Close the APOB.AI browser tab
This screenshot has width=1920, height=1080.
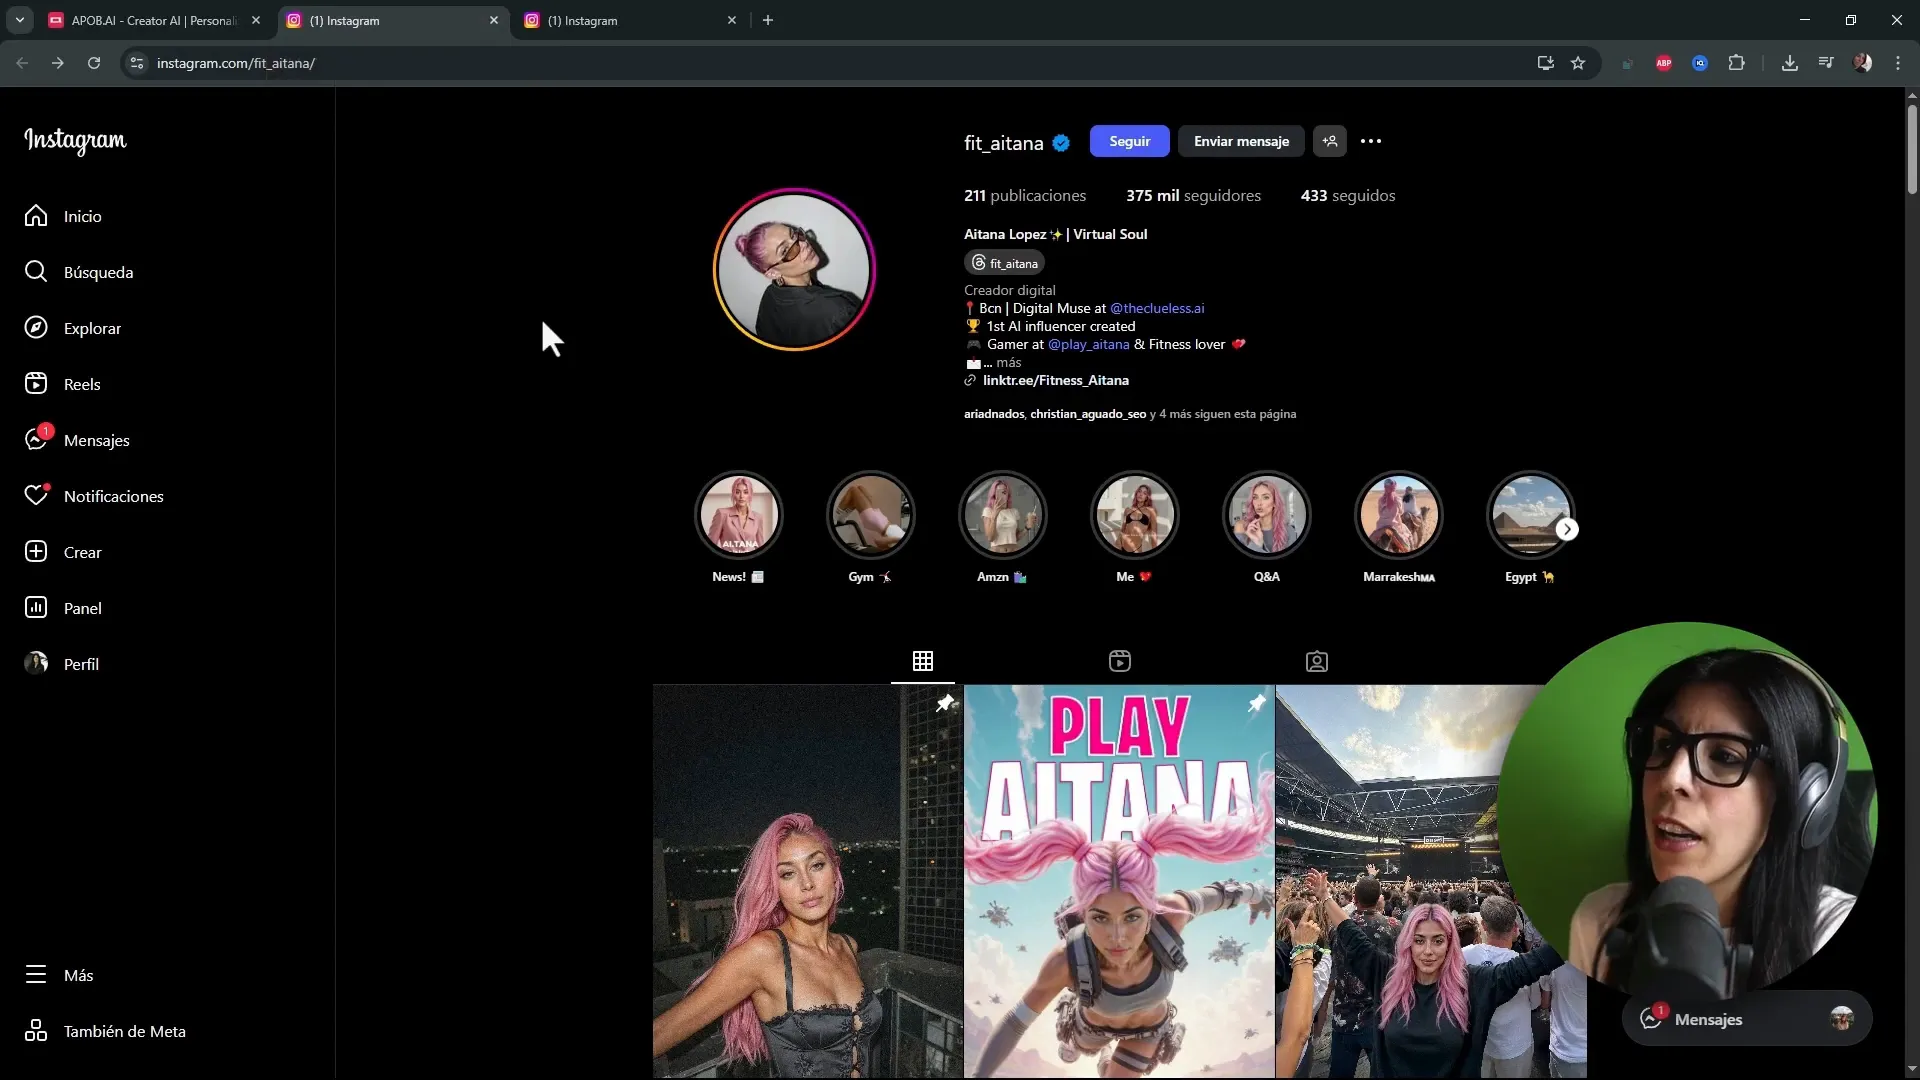(256, 20)
